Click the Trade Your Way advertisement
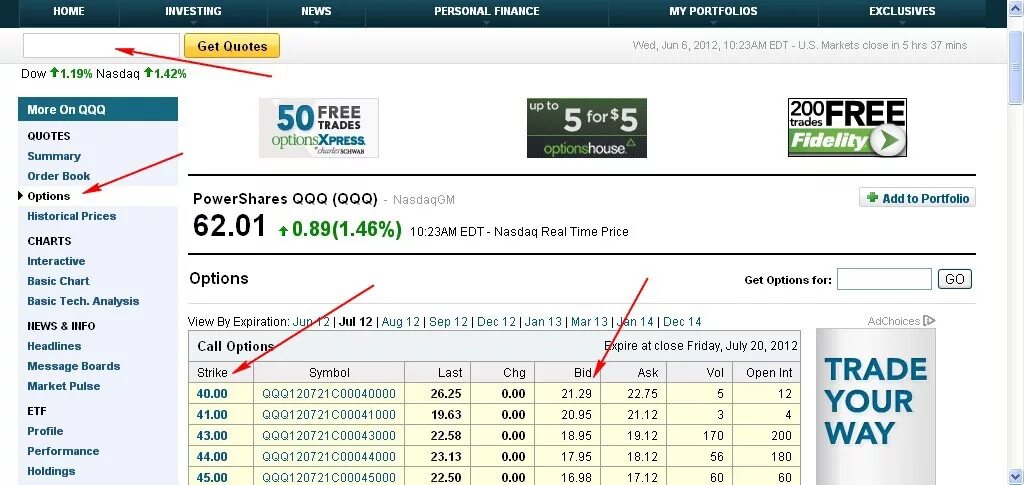The width and height of the screenshot is (1024, 485). [x=875, y=406]
